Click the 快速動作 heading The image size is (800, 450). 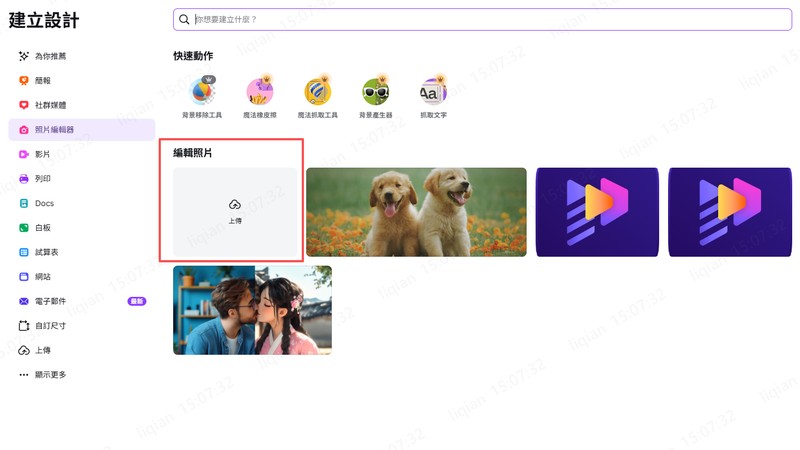point(193,56)
